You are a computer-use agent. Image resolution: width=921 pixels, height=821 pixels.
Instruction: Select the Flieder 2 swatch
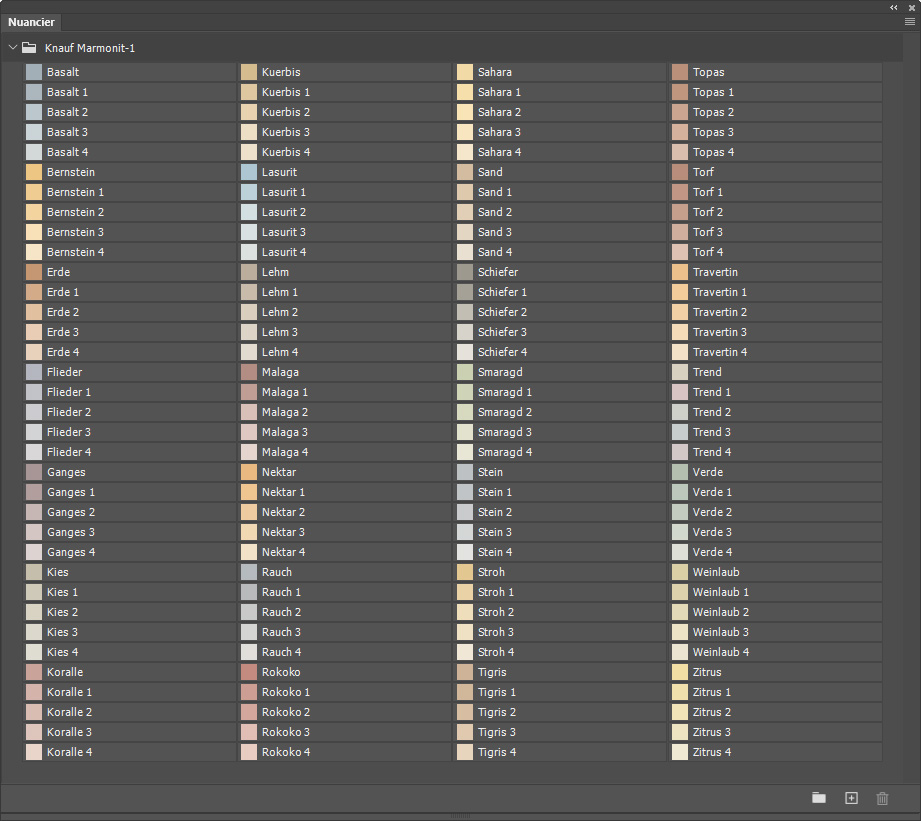click(x=34, y=412)
